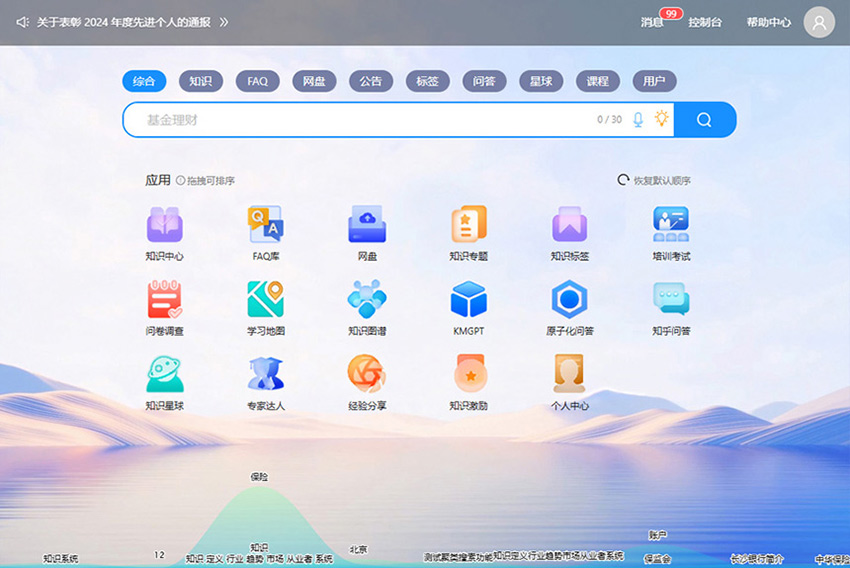Click the 恢复默认顺序 link
The width and height of the screenshot is (850, 568).
(x=662, y=180)
